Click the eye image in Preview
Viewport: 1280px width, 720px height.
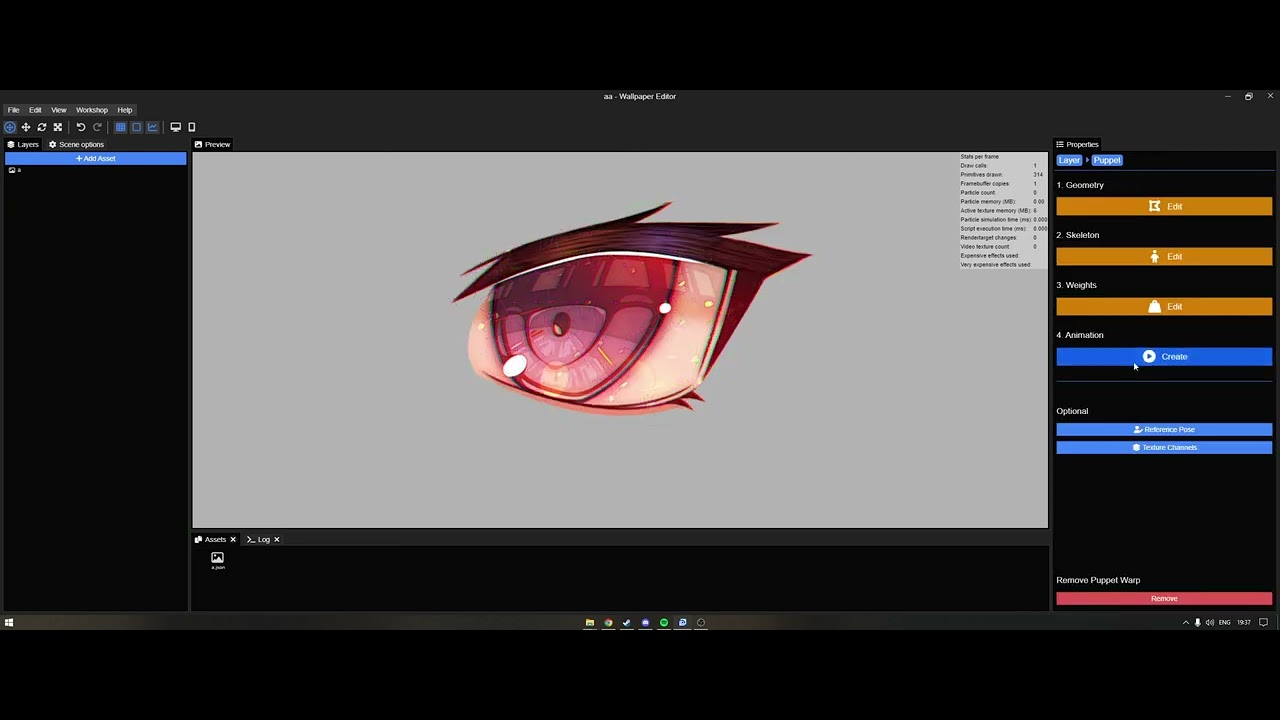(630, 308)
